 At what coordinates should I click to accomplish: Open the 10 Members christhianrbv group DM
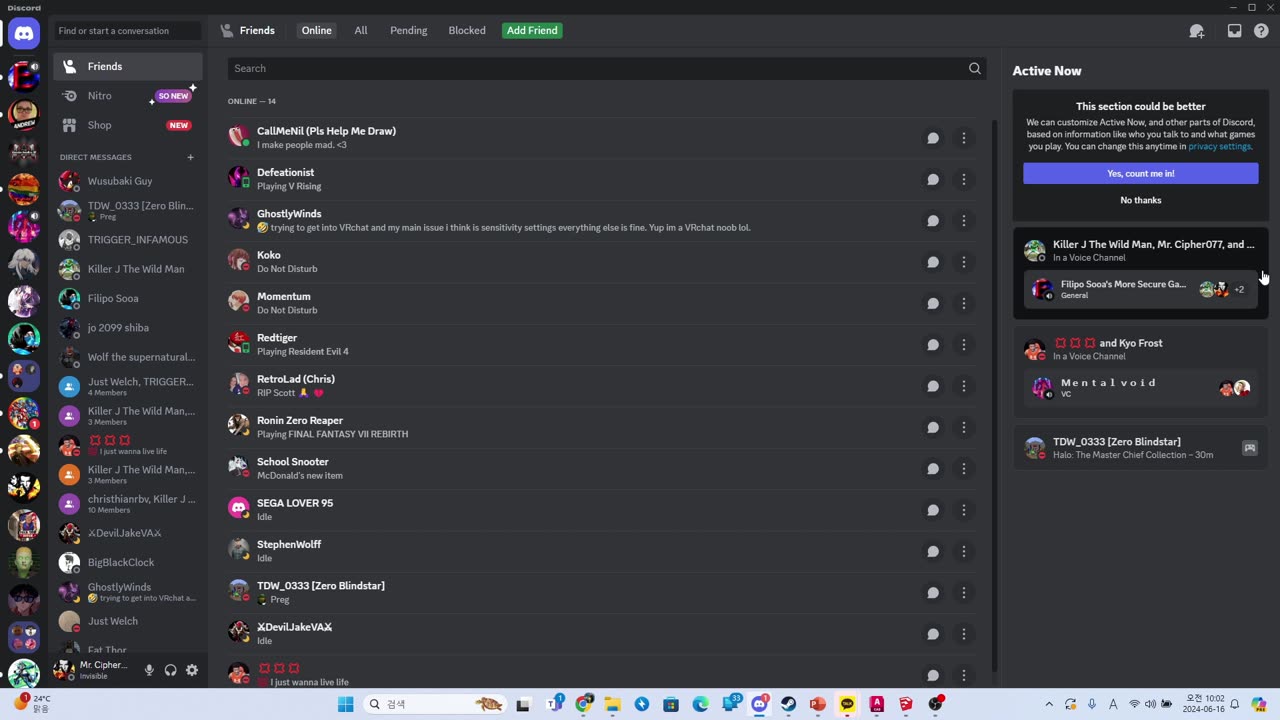[x=128, y=504]
